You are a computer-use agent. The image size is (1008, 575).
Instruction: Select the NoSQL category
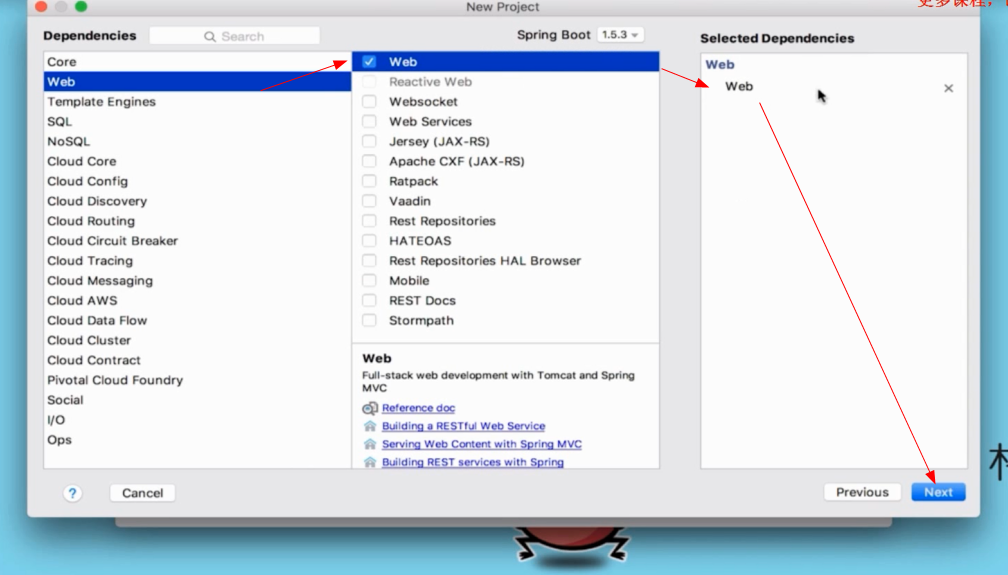tap(197, 141)
